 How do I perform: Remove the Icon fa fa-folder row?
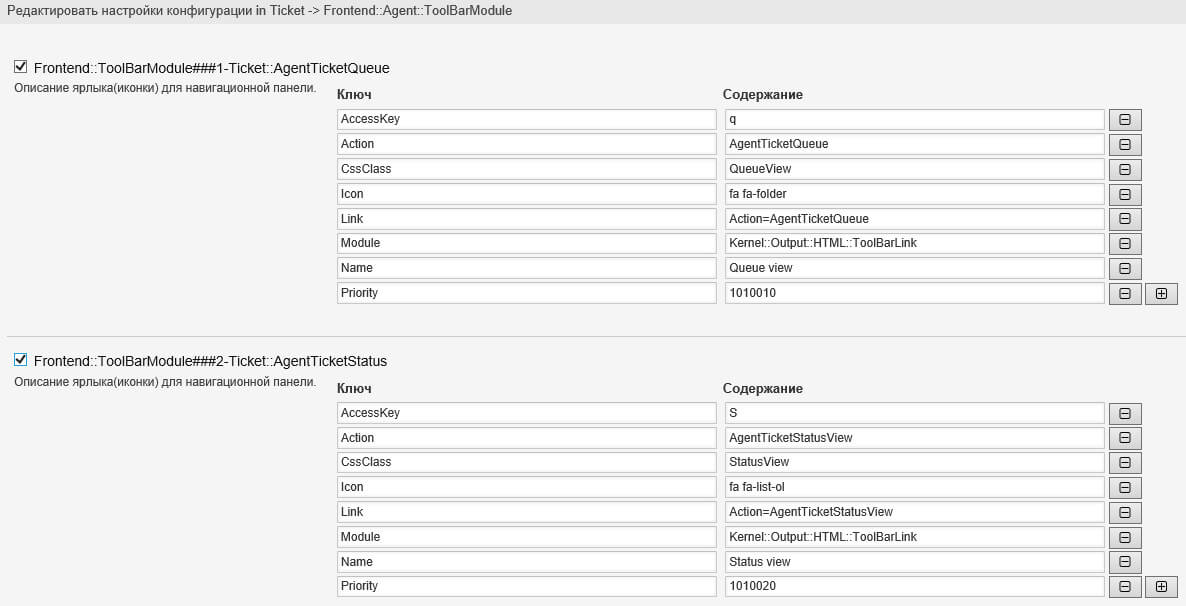click(x=1125, y=194)
